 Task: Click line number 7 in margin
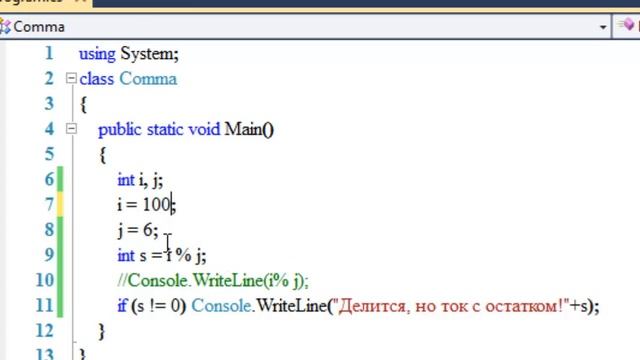[x=49, y=204]
